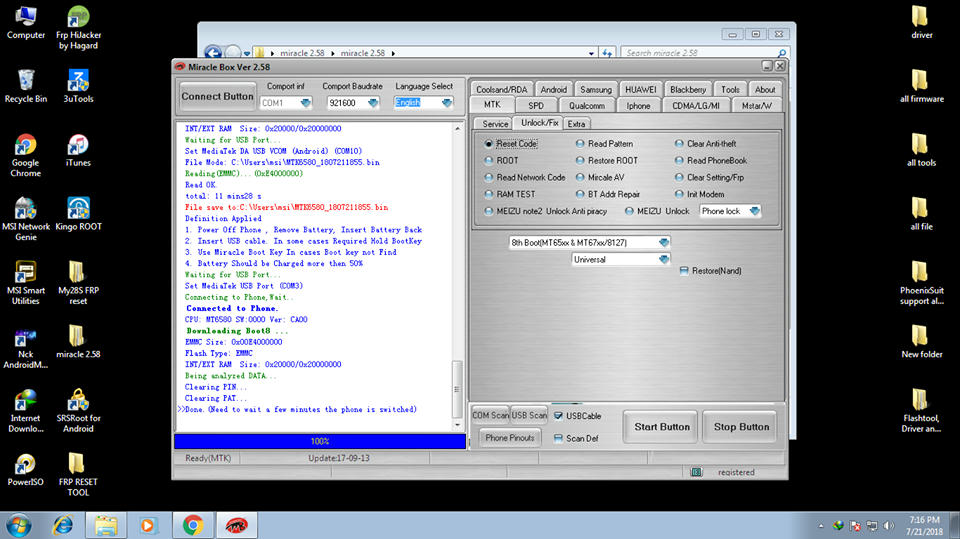
Task: Expand the Phone lock dropdown
Action: click(754, 211)
